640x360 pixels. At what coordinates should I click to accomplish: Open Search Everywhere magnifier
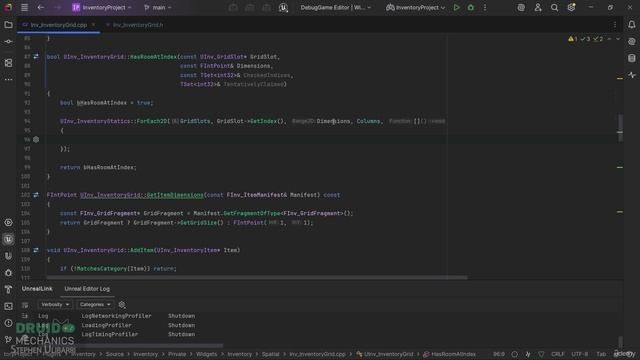point(554,7)
